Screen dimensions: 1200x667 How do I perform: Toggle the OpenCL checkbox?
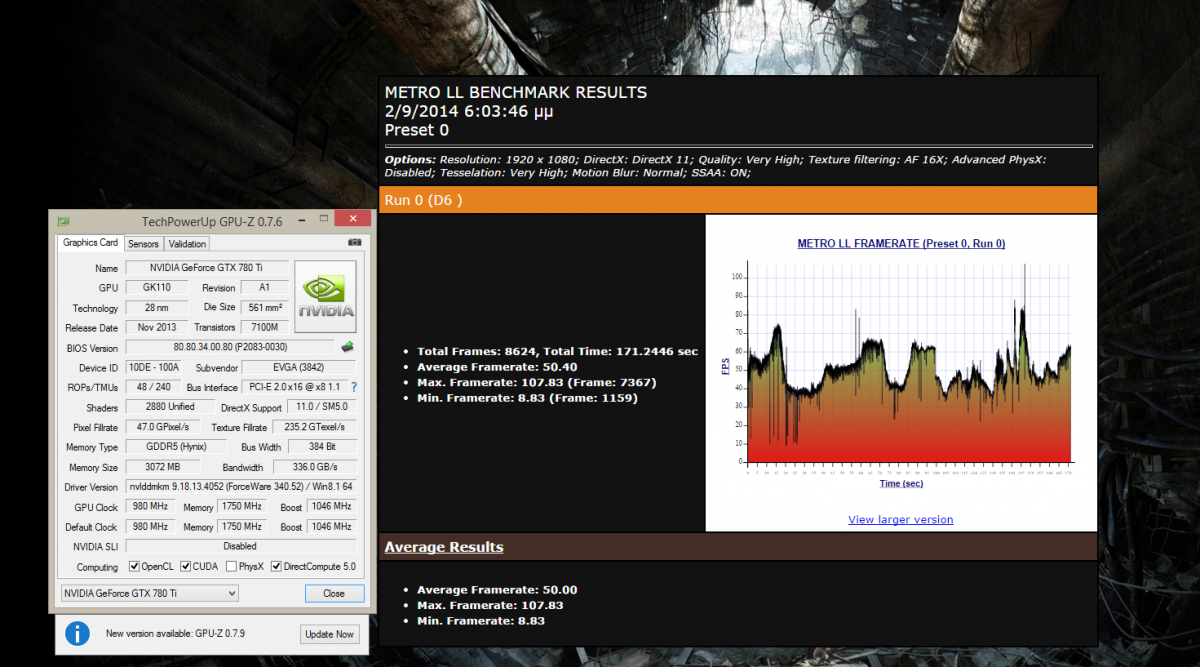pyautogui.click(x=134, y=567)
